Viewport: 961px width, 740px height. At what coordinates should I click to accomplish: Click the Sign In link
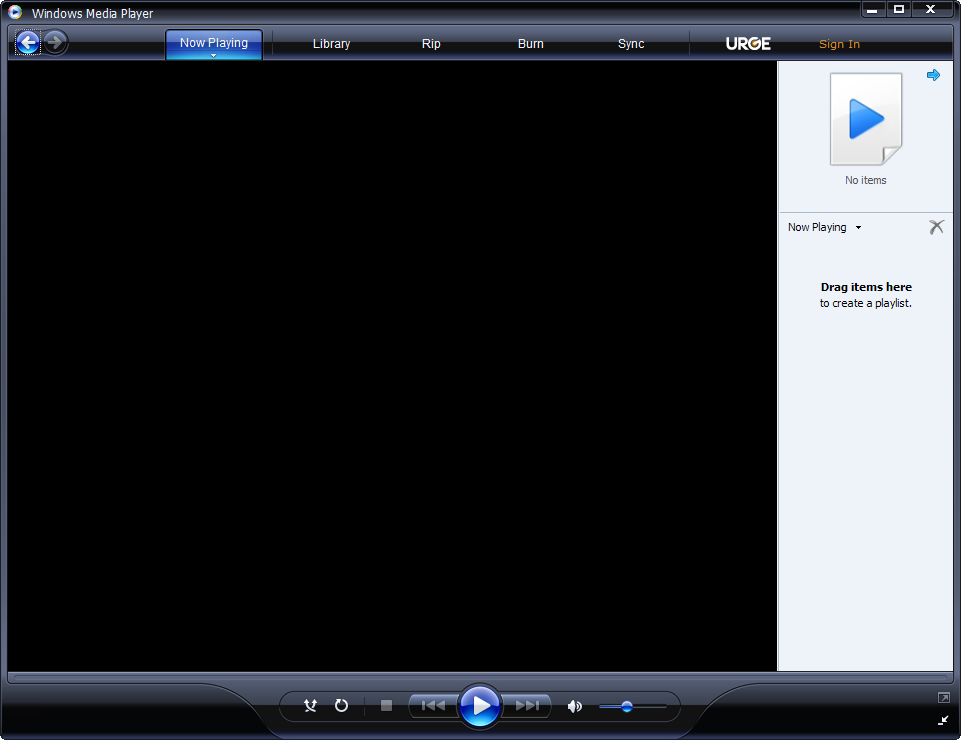point(839,44)
